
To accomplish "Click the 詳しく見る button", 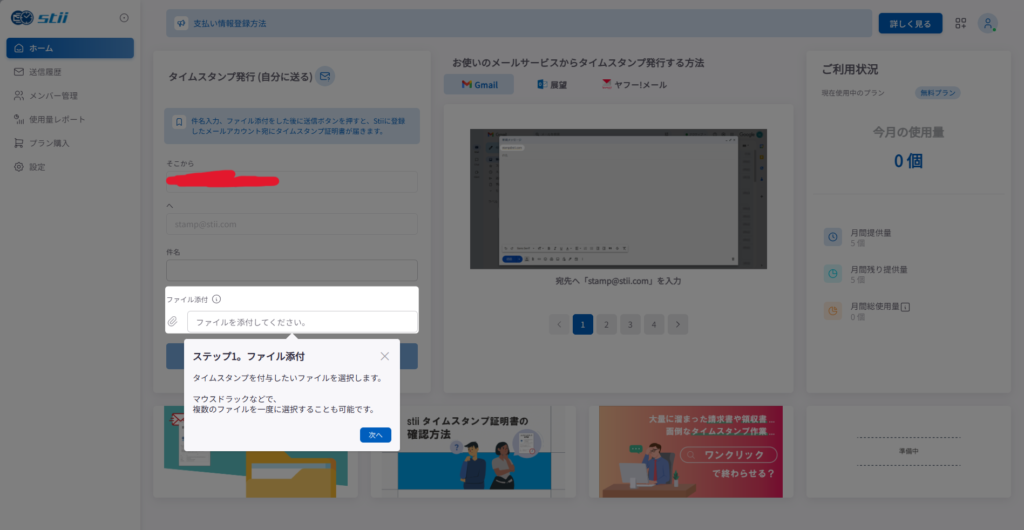I will click(x=910, y=23).
